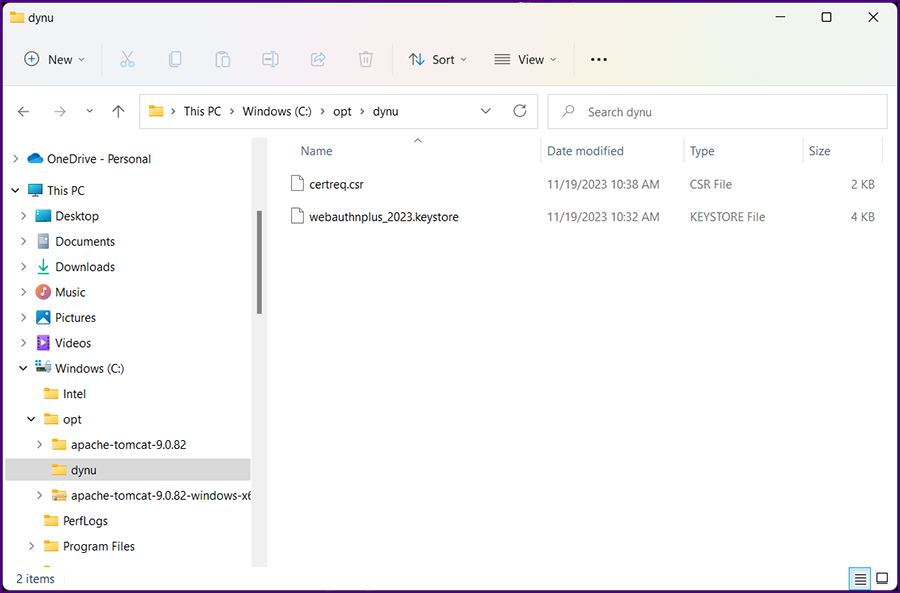Click the Copy icon in toolbar
900x593 pixels.
(x=175, y=60)
